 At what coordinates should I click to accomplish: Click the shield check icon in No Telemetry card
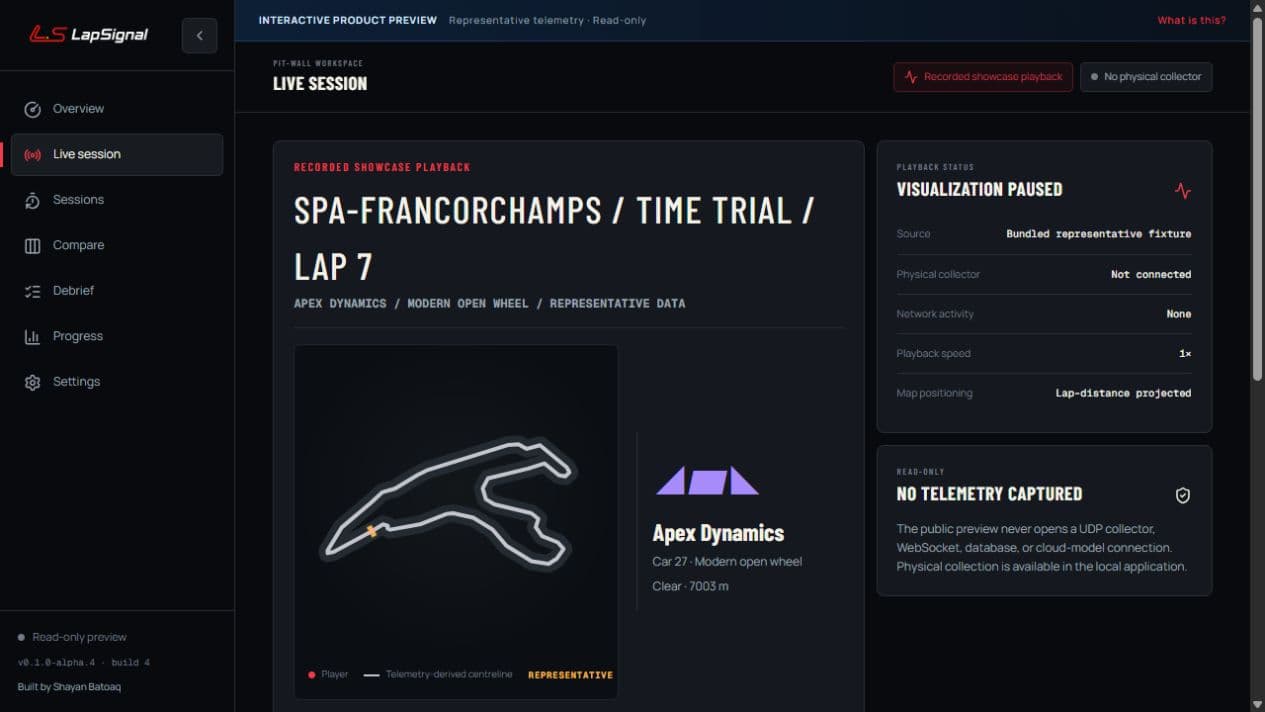point(1183,495)
